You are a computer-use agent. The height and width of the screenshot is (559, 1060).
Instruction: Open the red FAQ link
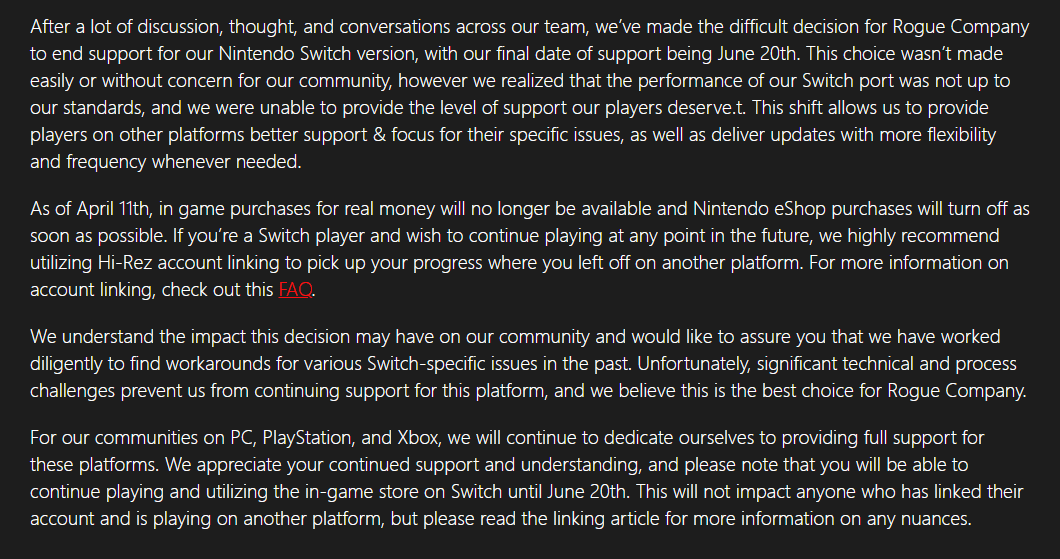(295, 289)
